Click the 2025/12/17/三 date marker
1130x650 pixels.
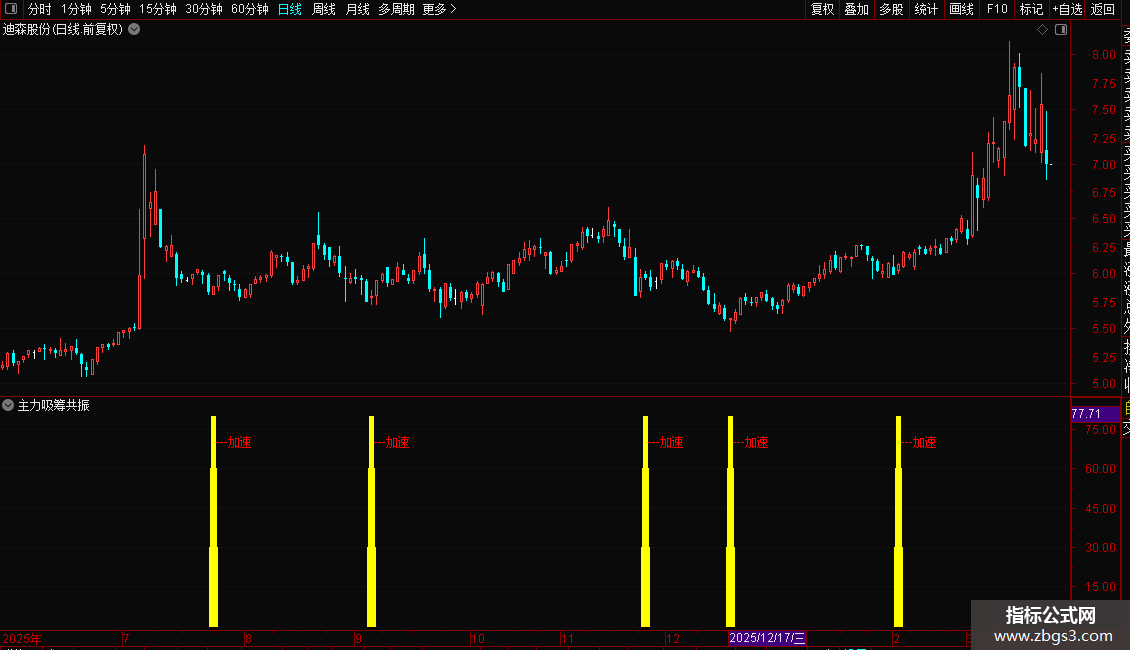click(767, 638)
